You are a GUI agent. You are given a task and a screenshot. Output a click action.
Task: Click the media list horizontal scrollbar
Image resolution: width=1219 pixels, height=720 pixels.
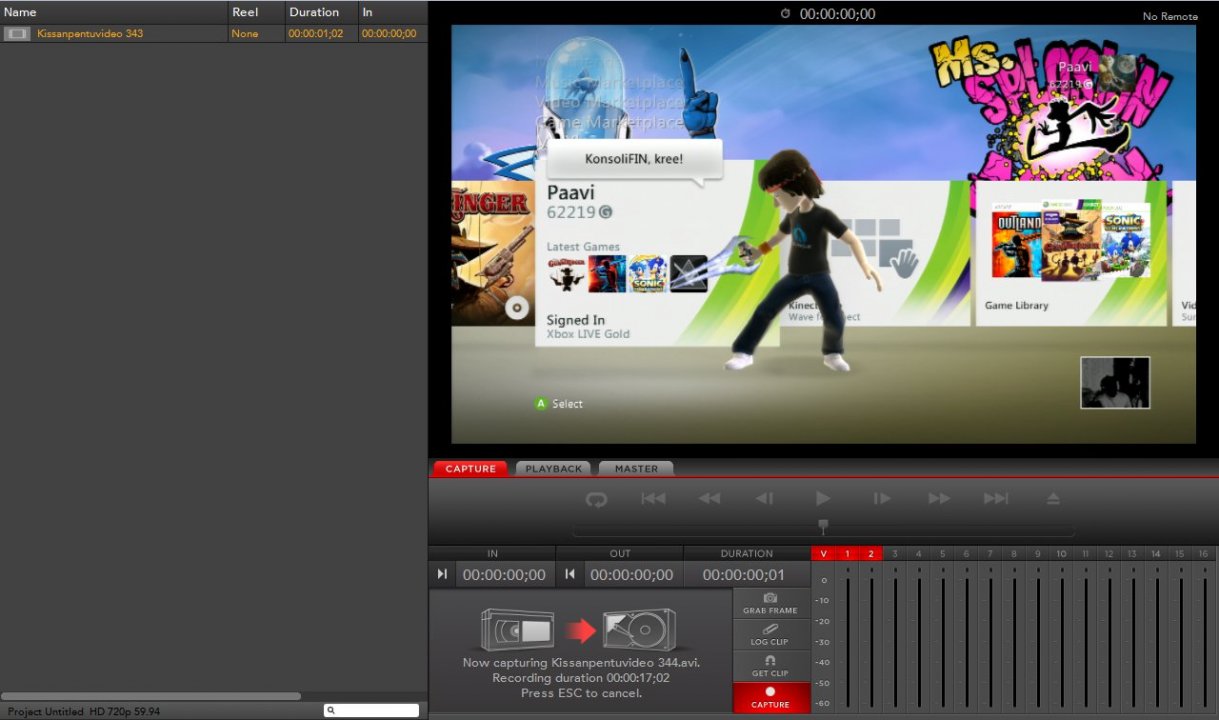tap(151, 696)
